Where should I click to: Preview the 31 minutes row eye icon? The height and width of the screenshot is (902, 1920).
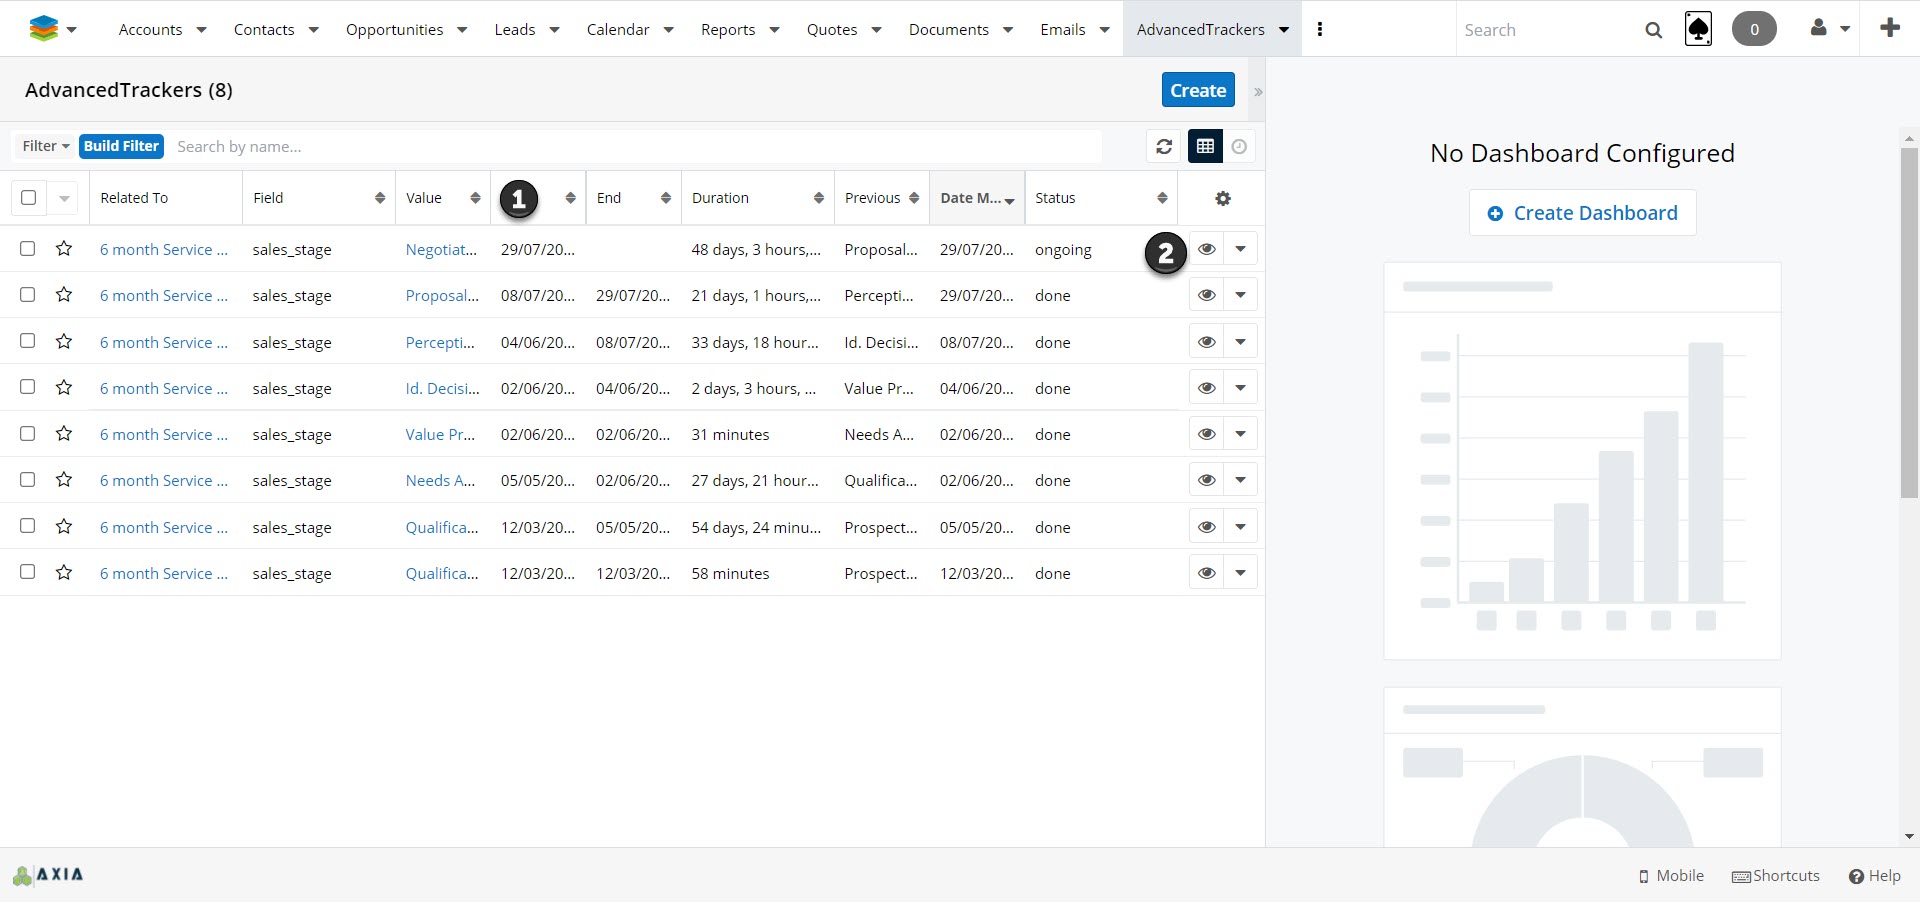pyautogui.click(x=1207, y=434)
